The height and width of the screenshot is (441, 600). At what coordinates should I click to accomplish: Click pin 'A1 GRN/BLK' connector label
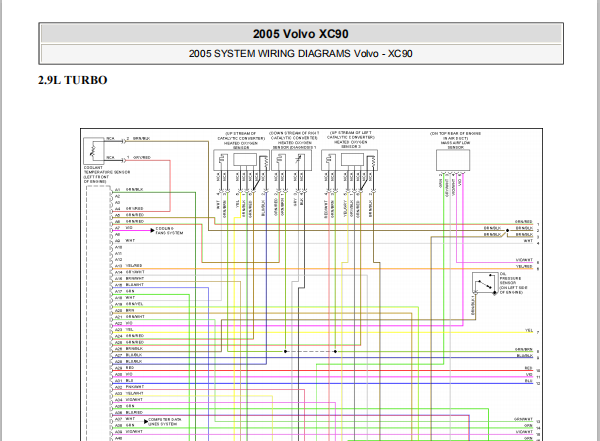(129, 189)
